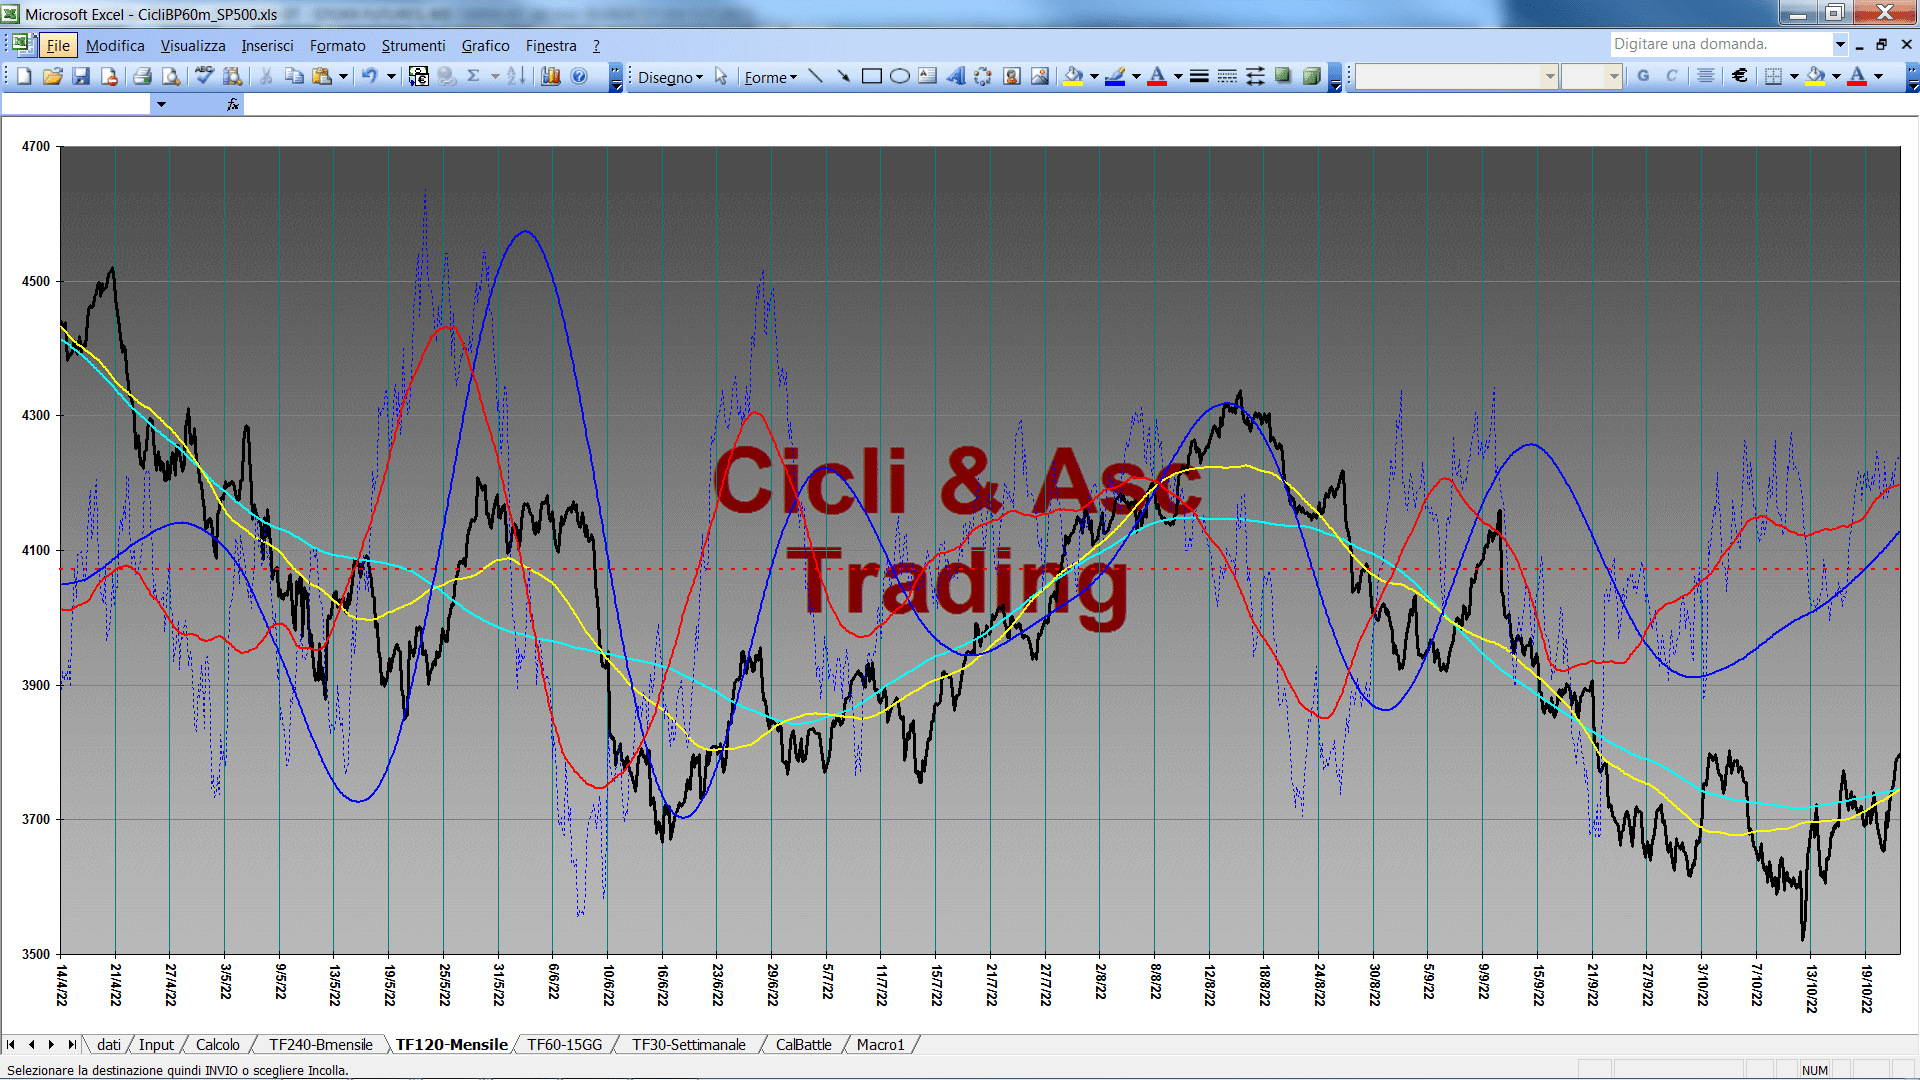Switch to the TF60-15GG sheet tab
This screenshot has width=1920, height=1080.
565,1045
